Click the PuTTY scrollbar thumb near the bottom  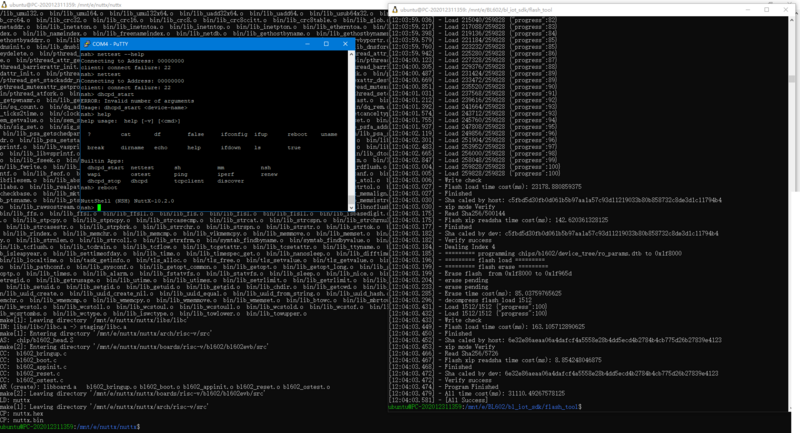click(x=351, y=199)
